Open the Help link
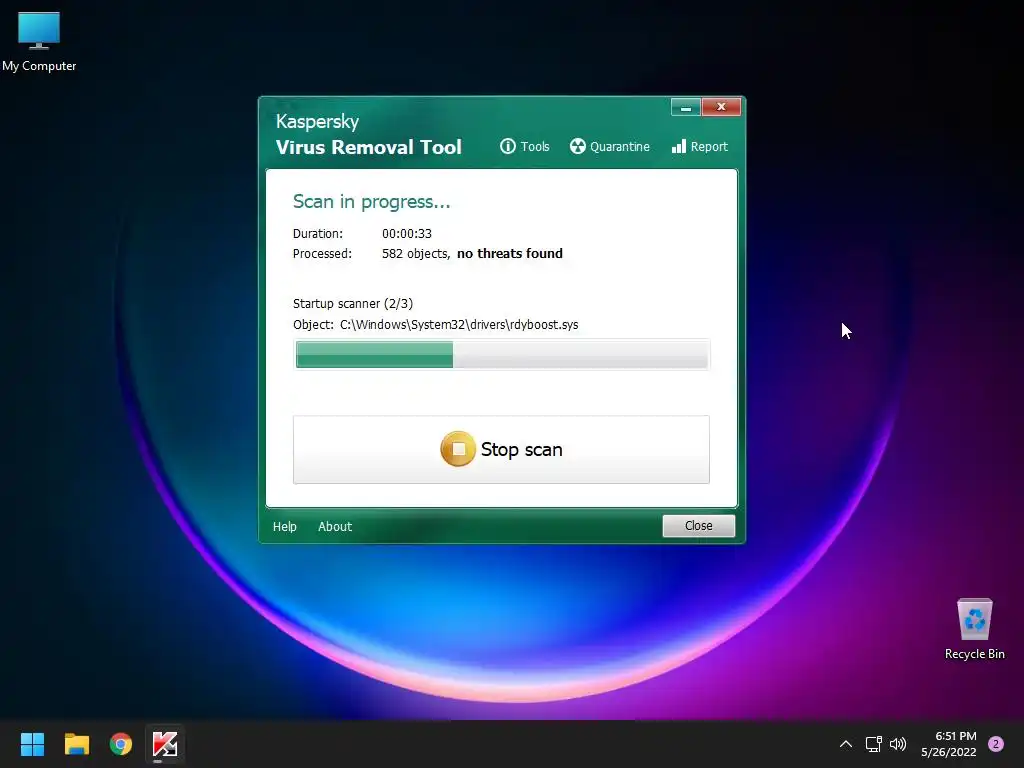 [x=285, y=526]
